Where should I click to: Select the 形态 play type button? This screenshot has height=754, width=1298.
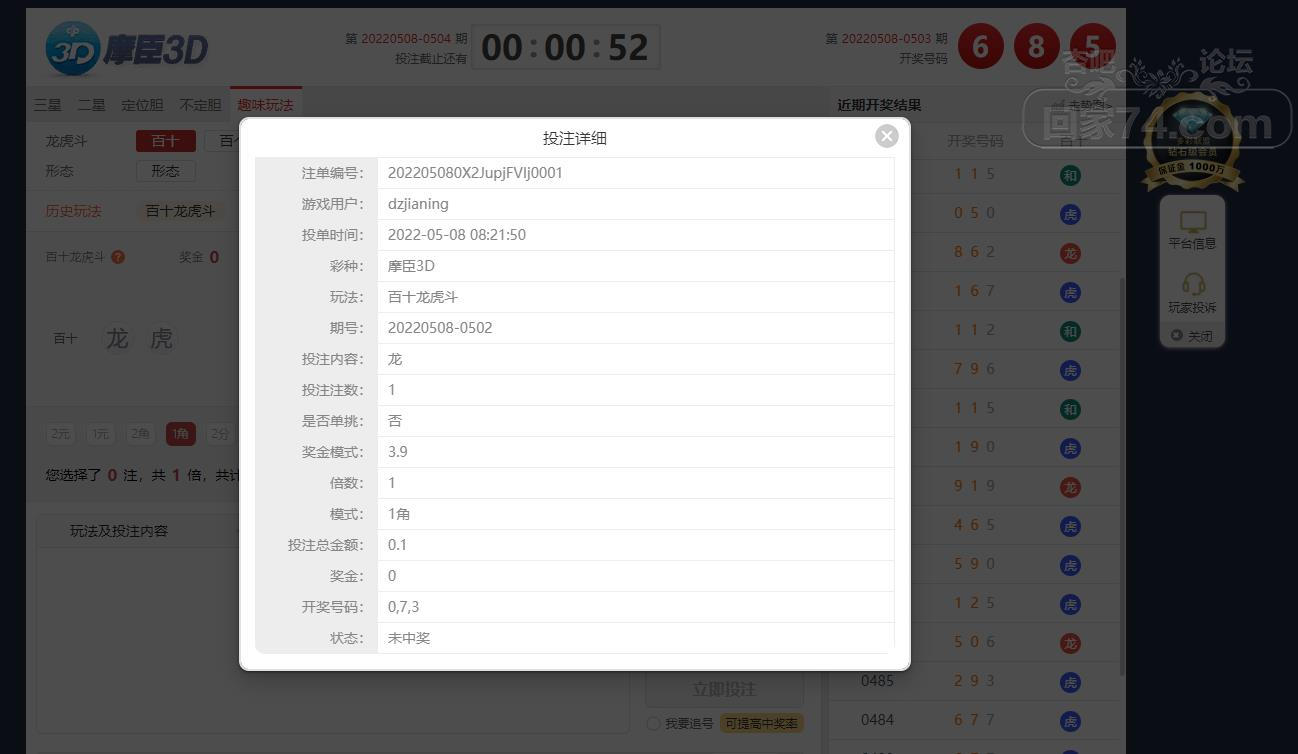tap(165, 171)
